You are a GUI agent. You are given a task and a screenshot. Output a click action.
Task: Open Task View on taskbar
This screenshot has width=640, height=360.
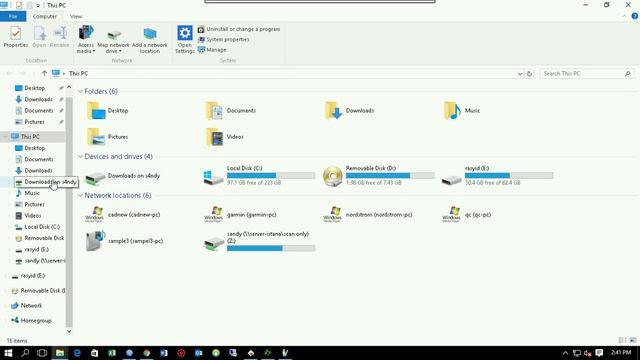tap(42, 353)
